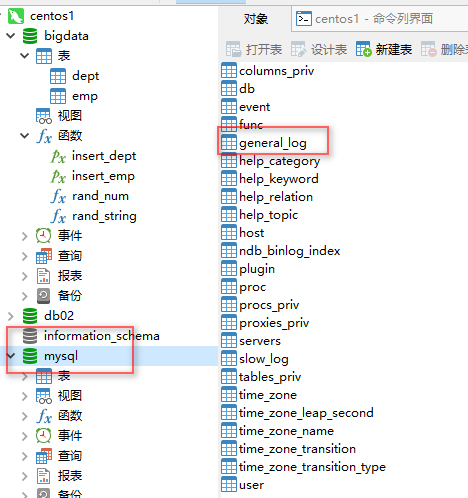
Task: Expand the db02 database node
Action: [11, 316]
